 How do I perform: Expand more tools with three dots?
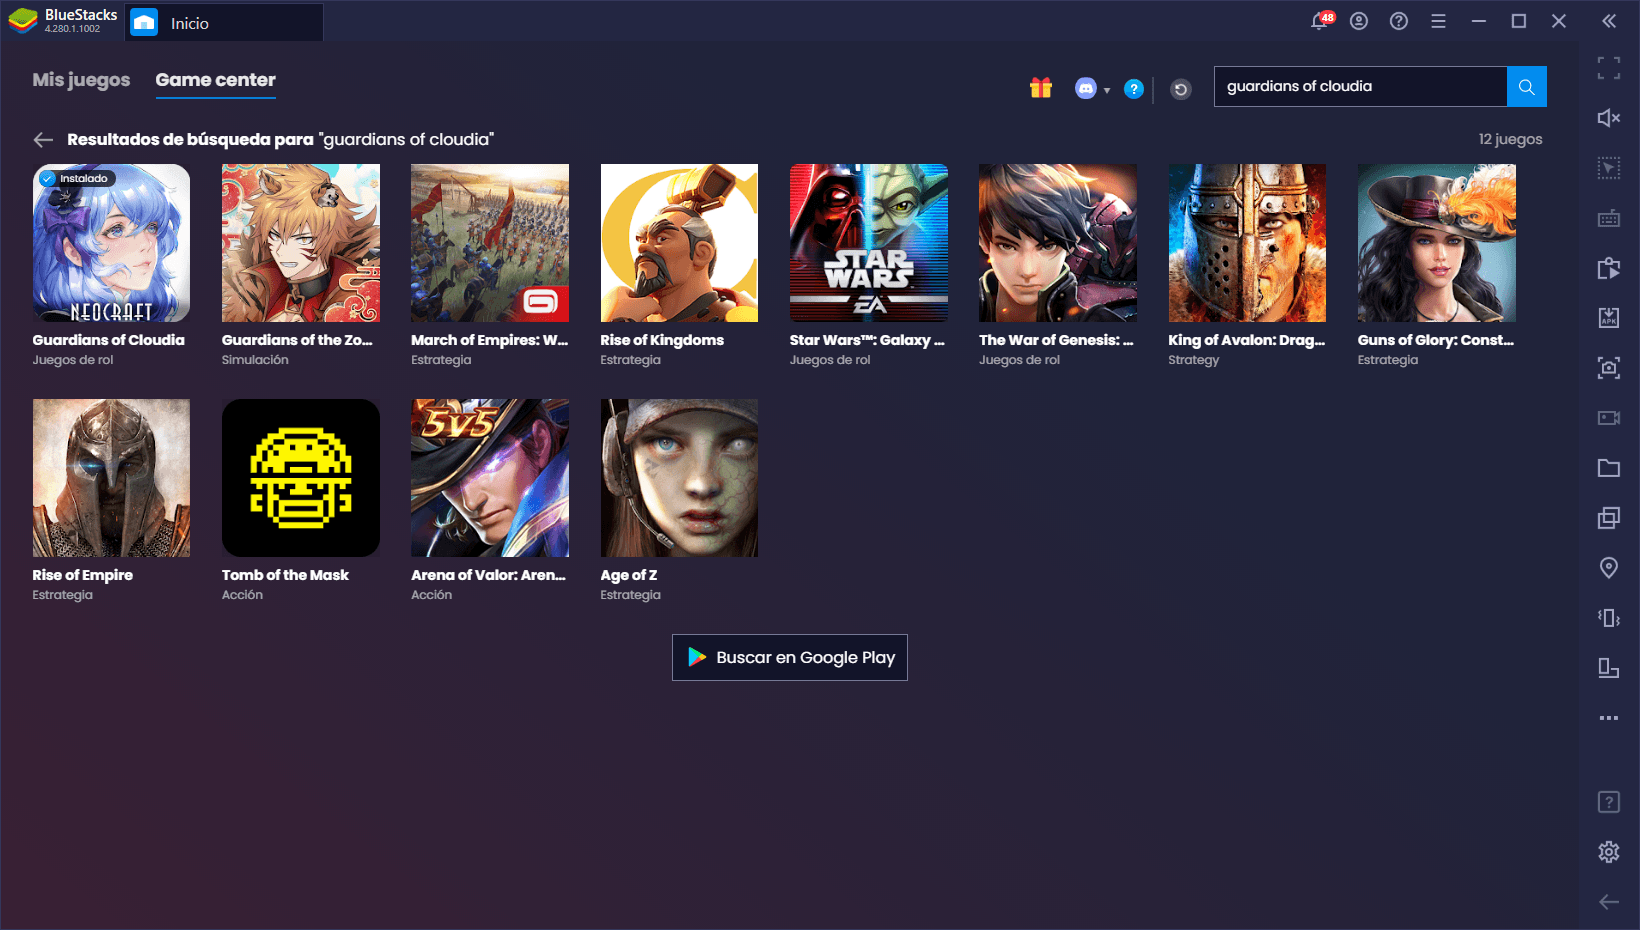click(1609, 718)
